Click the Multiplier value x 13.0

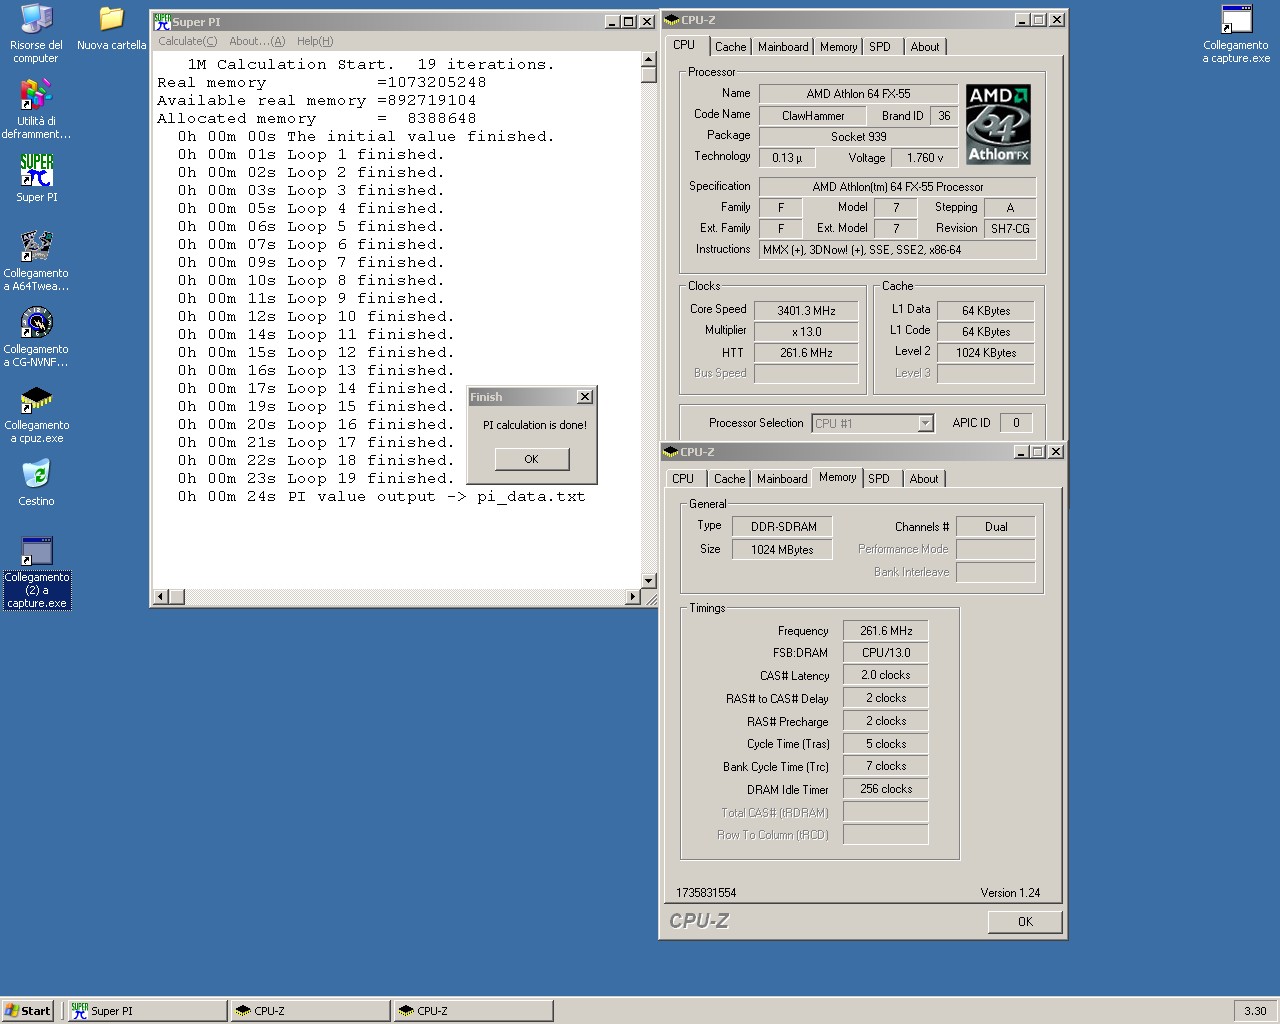tap(806, 332)
